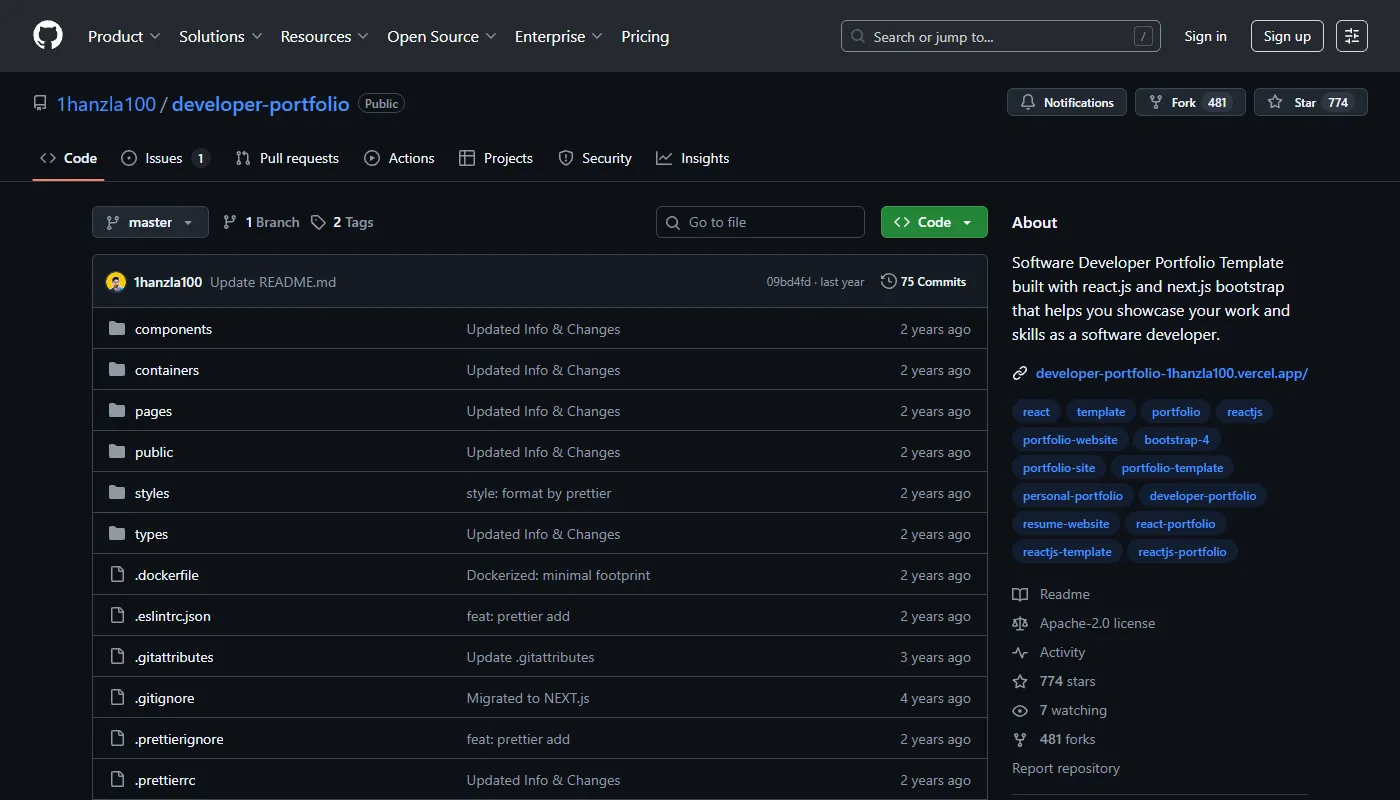Viewport: 1400px width, 800px height.
Task: Click the Notifications bell button
Action: point(1067,102)
